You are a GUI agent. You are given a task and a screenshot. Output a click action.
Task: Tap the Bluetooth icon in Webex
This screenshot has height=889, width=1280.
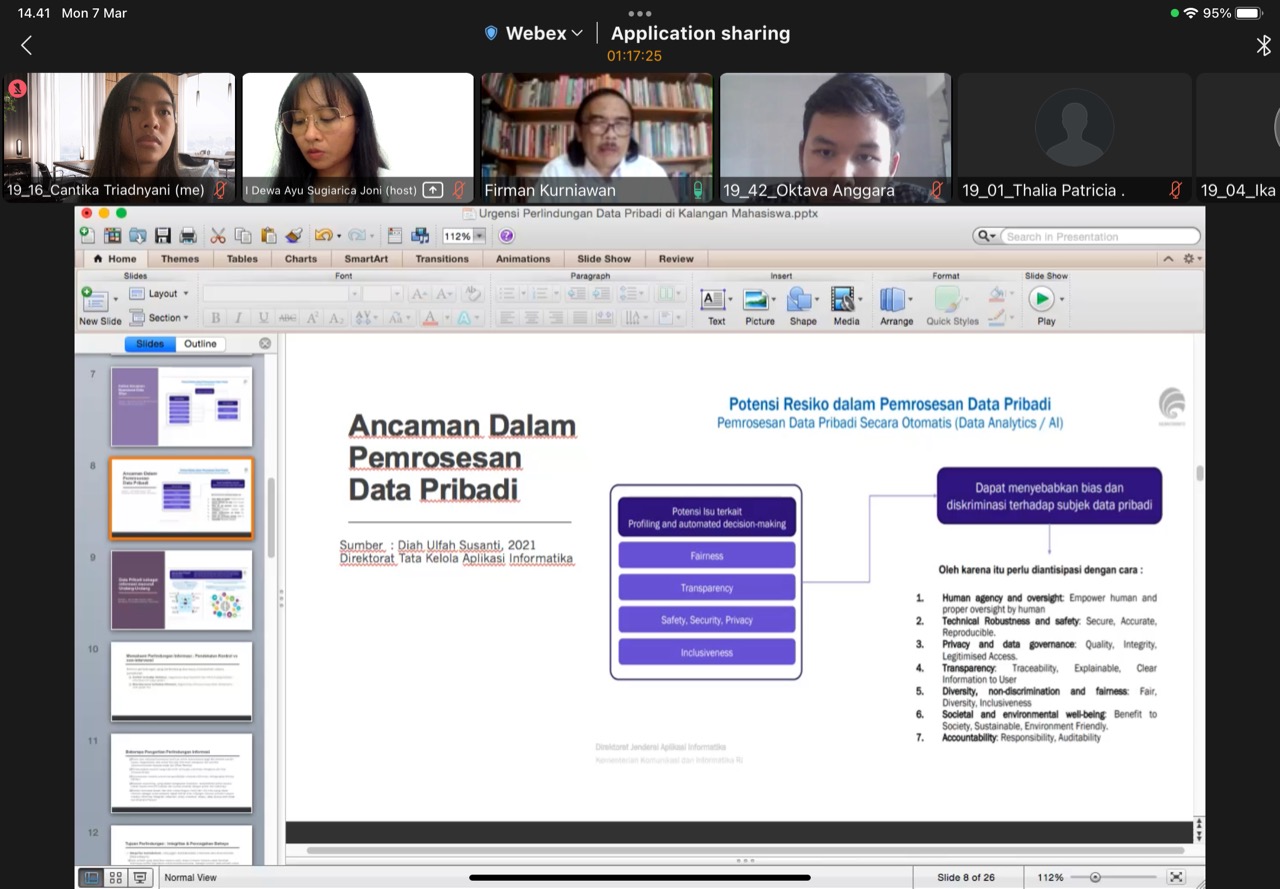click(1263, 46)
